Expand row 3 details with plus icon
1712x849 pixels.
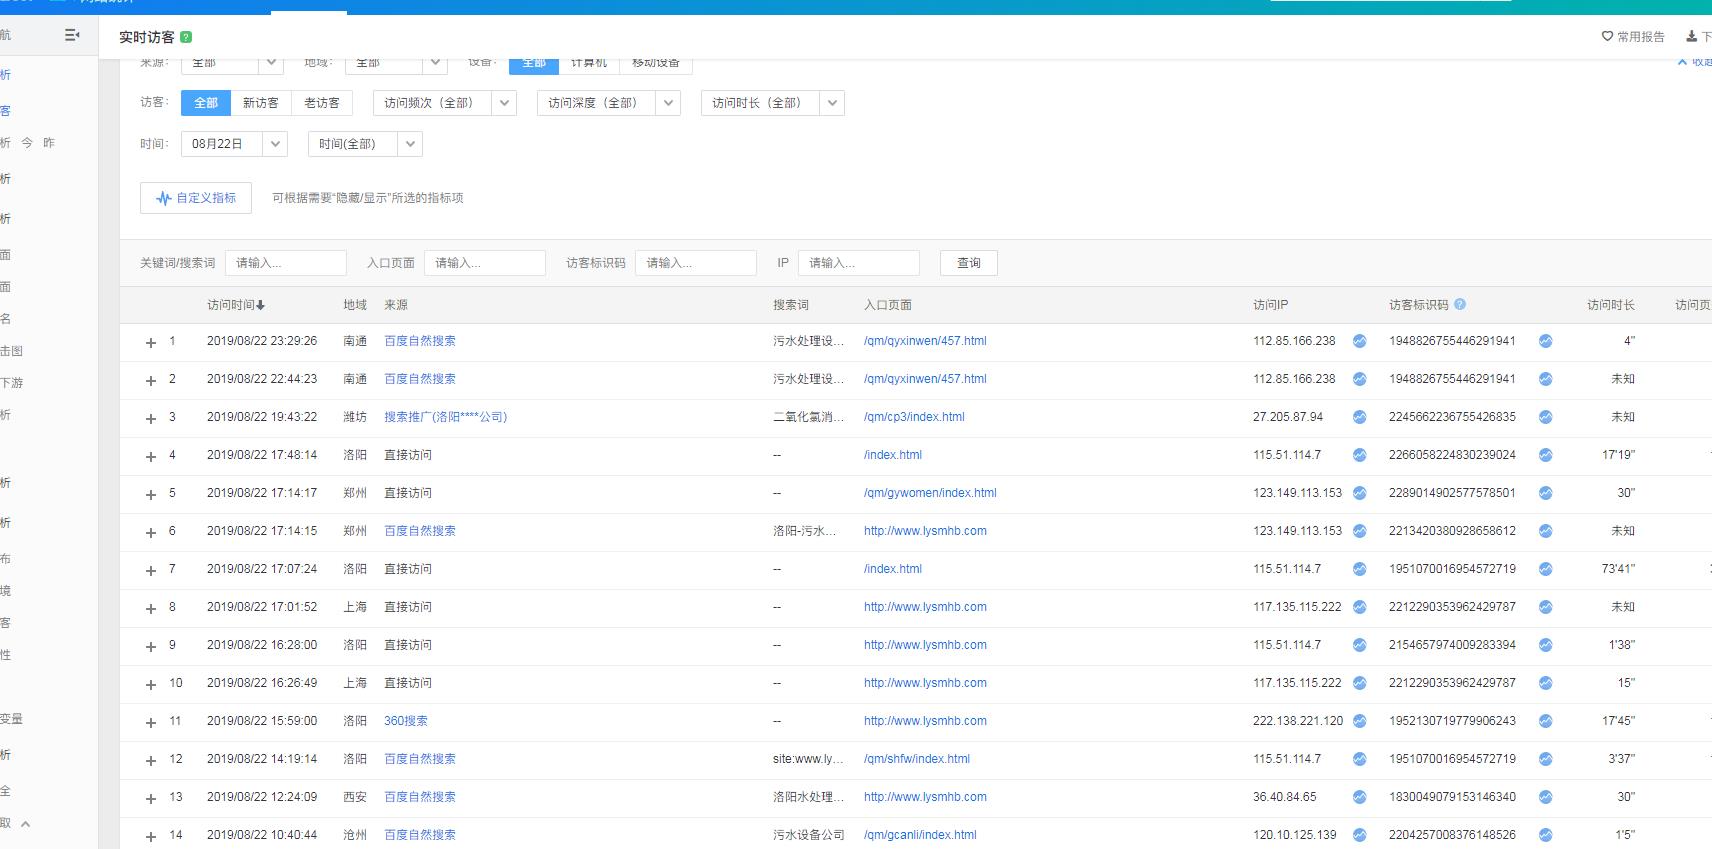point(151,418)
